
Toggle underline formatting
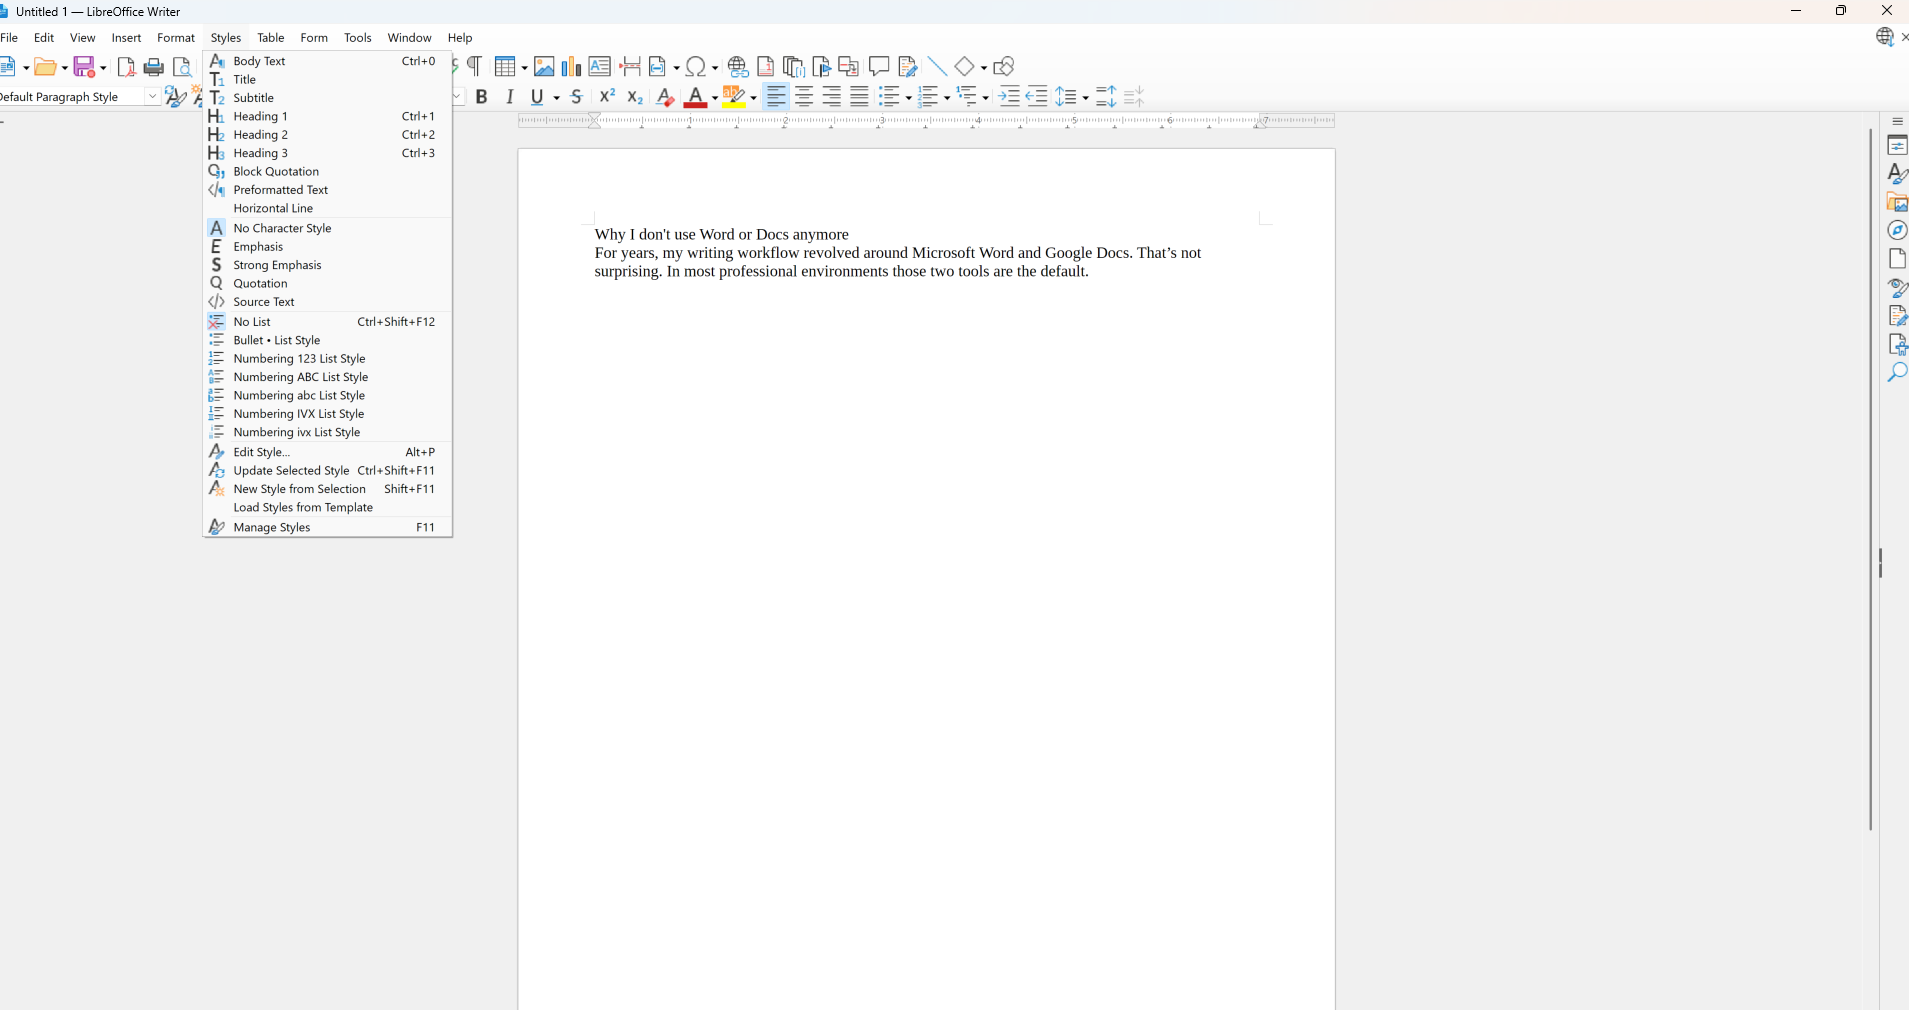(537, 96)
